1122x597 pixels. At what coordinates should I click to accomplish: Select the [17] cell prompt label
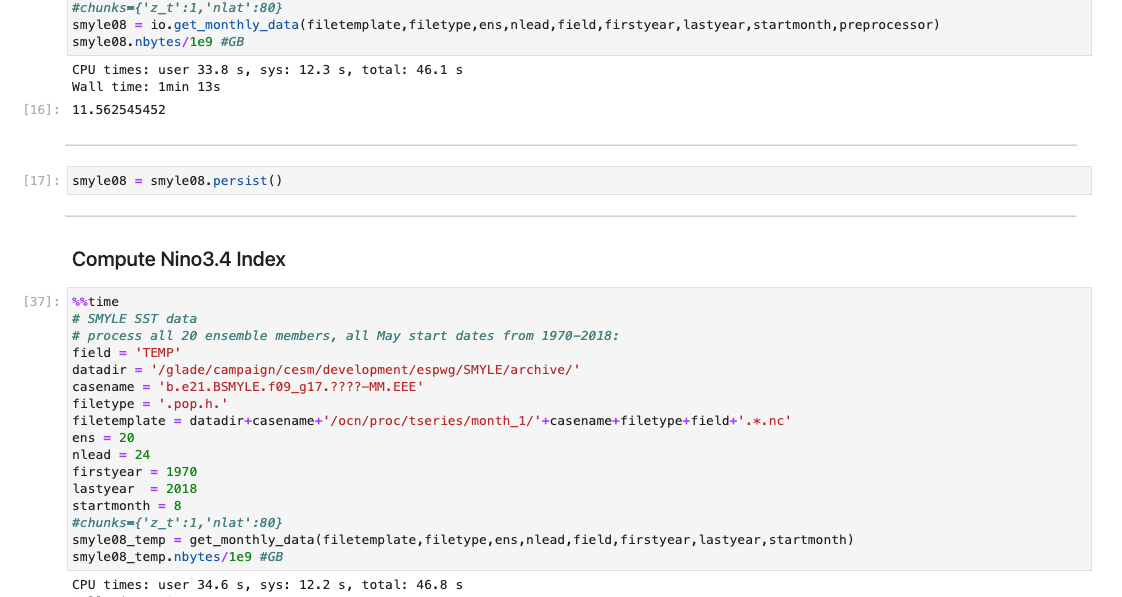pyautogui.click(x=42, y=180)
